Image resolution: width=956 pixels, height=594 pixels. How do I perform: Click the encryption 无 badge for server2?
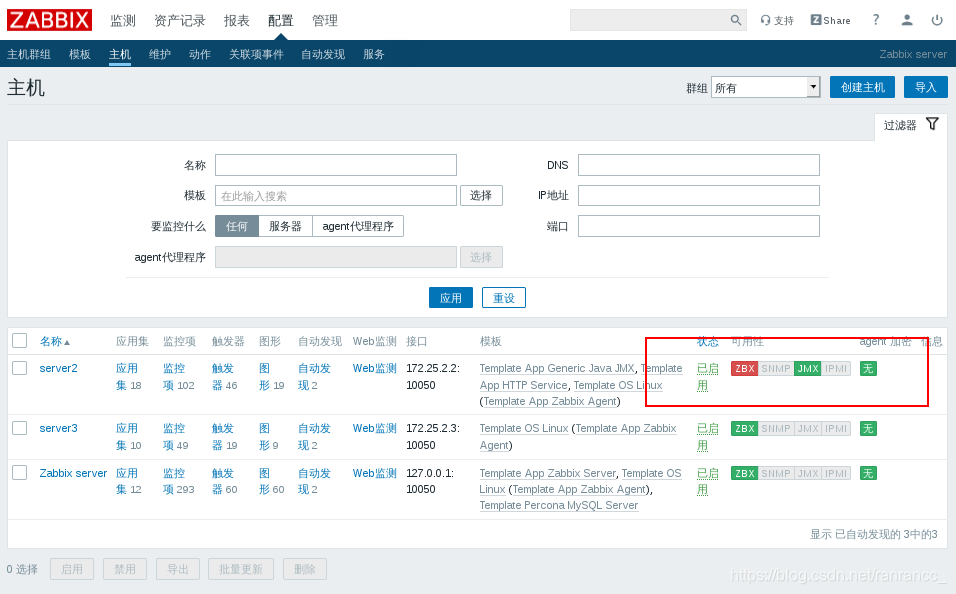(x=868, y=368)
